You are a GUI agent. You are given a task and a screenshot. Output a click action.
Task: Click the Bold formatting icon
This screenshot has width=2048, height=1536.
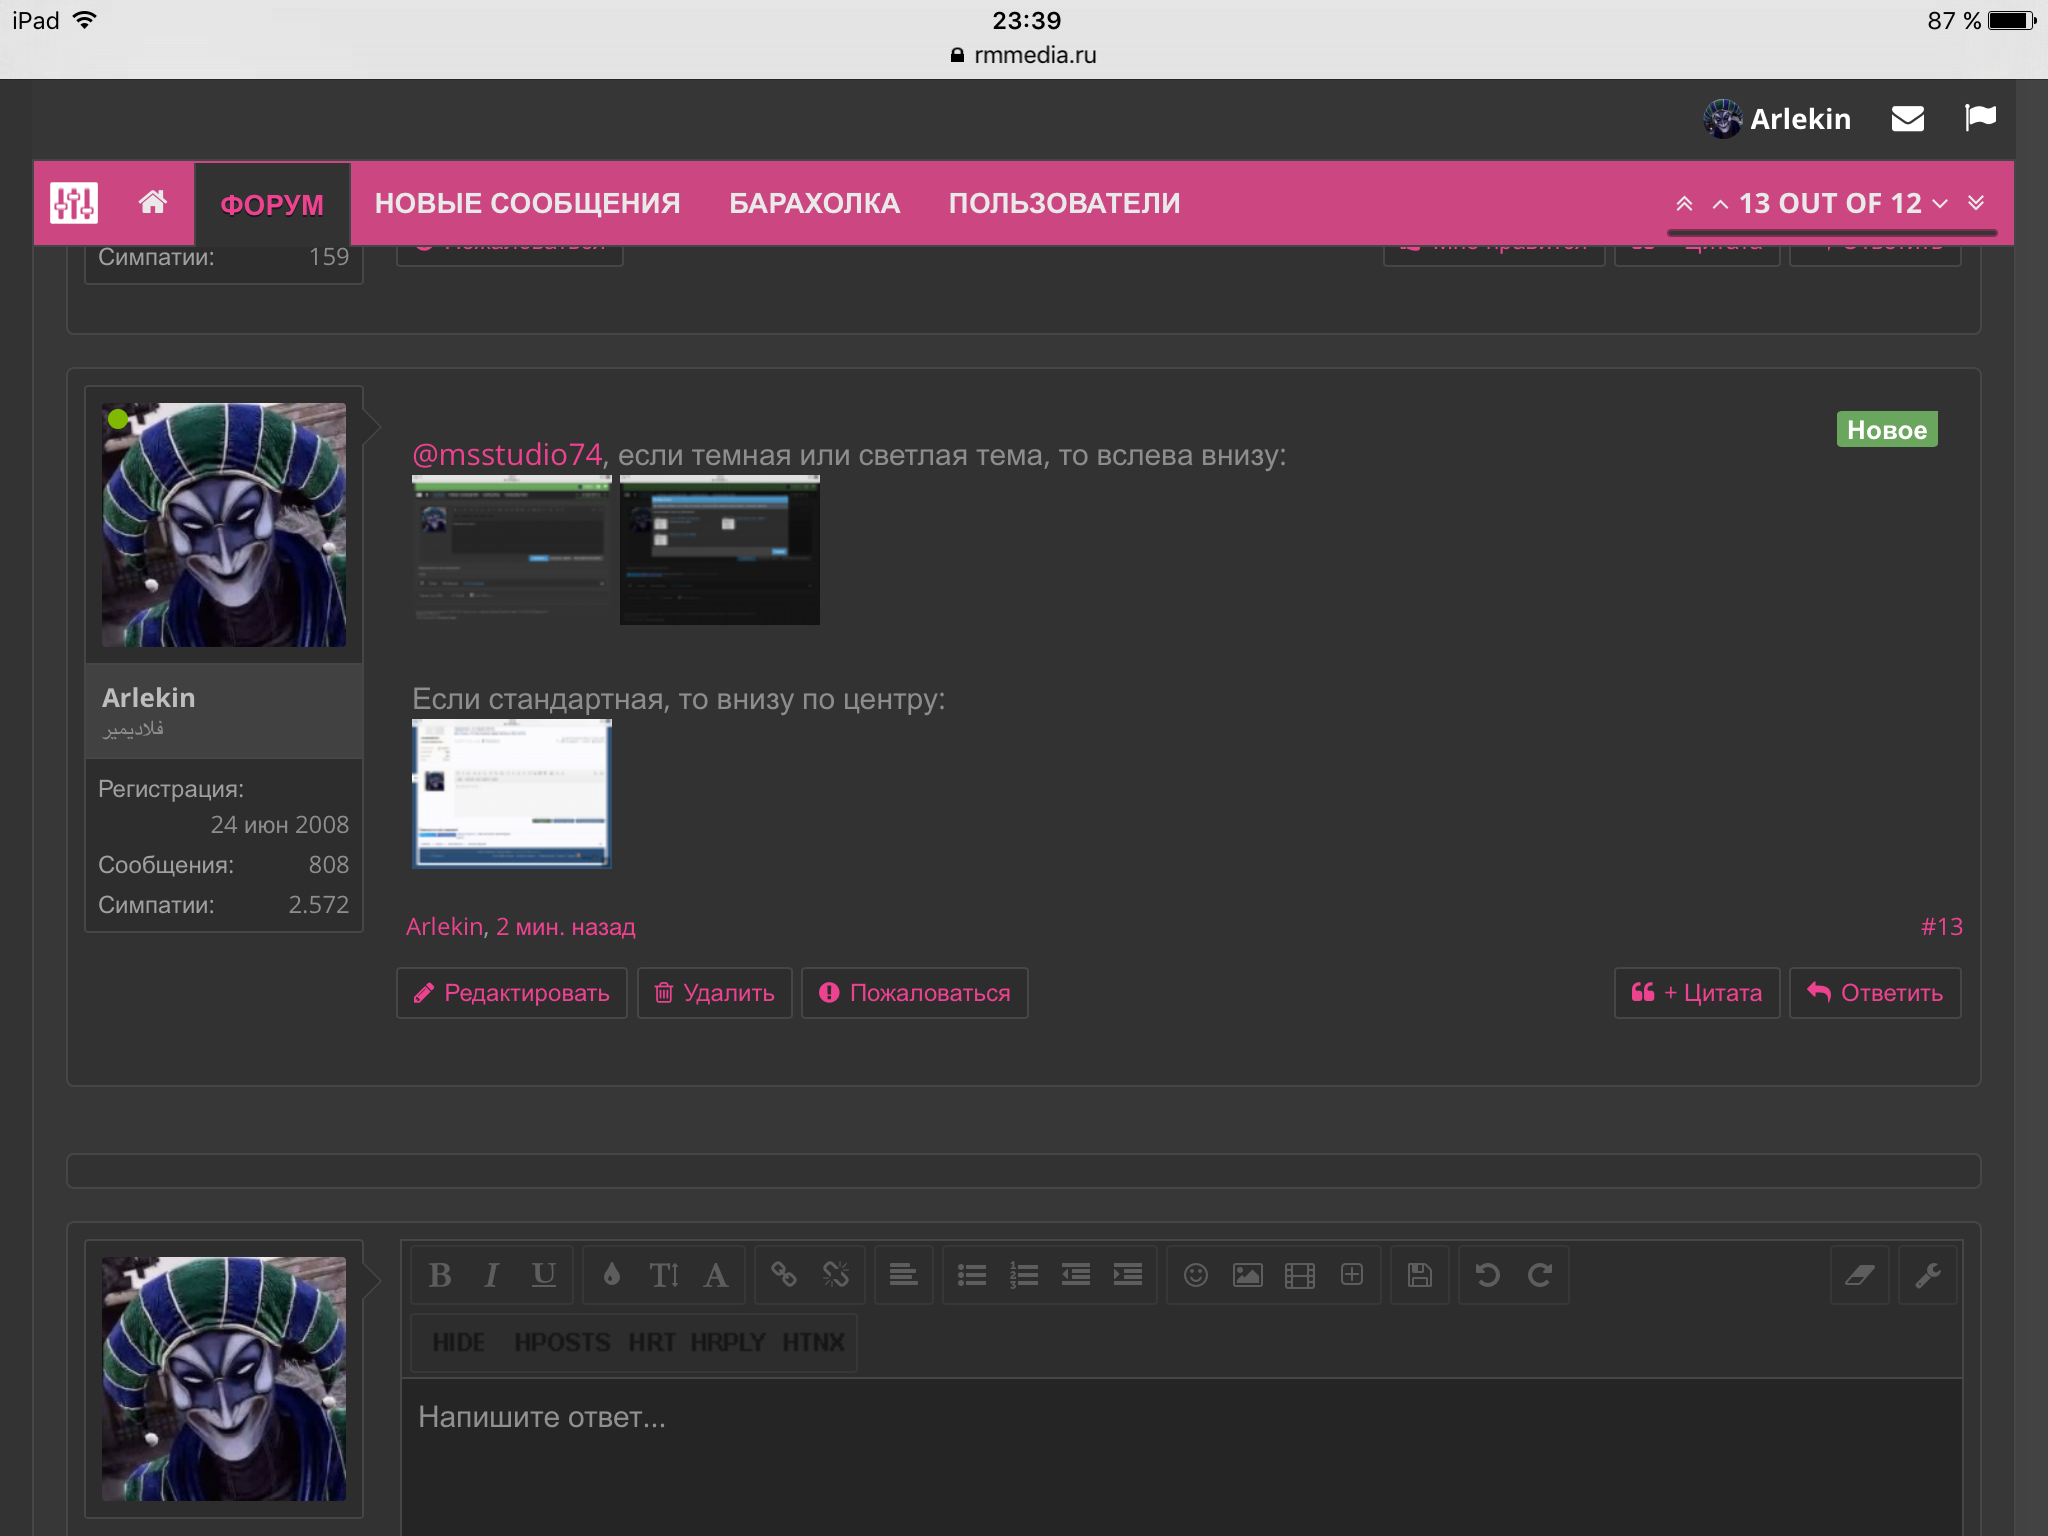(440, 1275)
